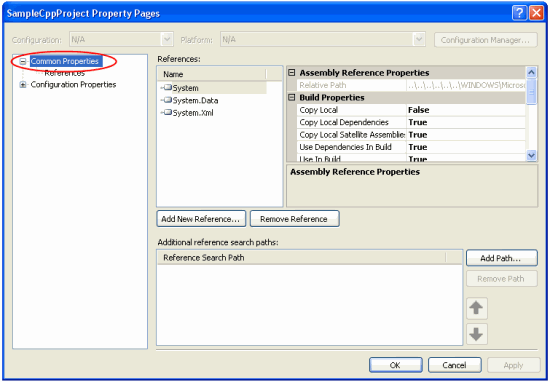550x382 pixels.
Task: Dismiss the dialog with Cancel
Action: [455, 365]
